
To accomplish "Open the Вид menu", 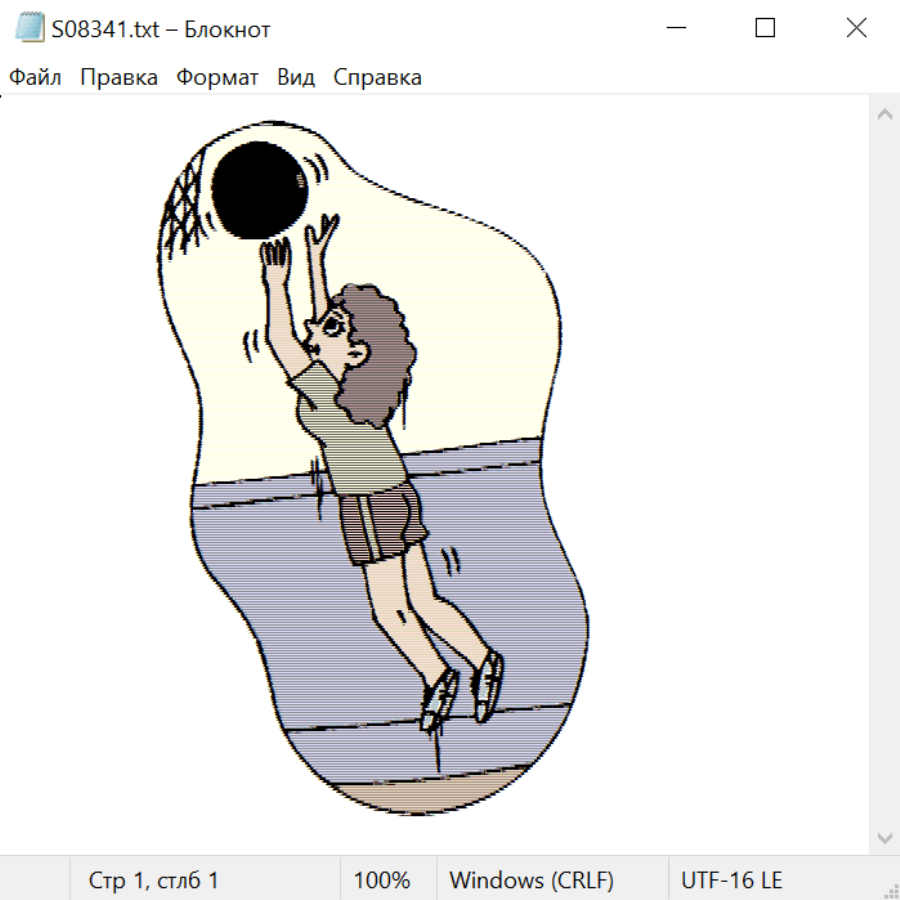I will (x=296, y=77).
